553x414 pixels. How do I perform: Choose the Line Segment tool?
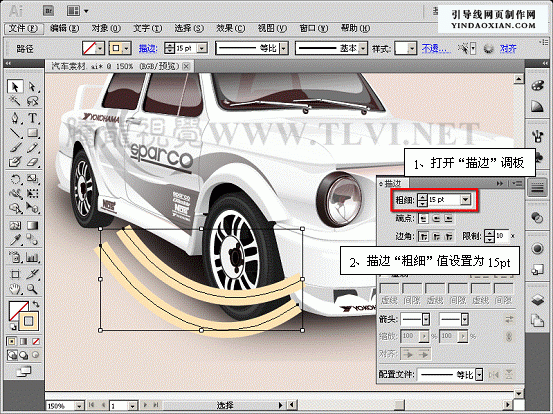click(15, 133)
